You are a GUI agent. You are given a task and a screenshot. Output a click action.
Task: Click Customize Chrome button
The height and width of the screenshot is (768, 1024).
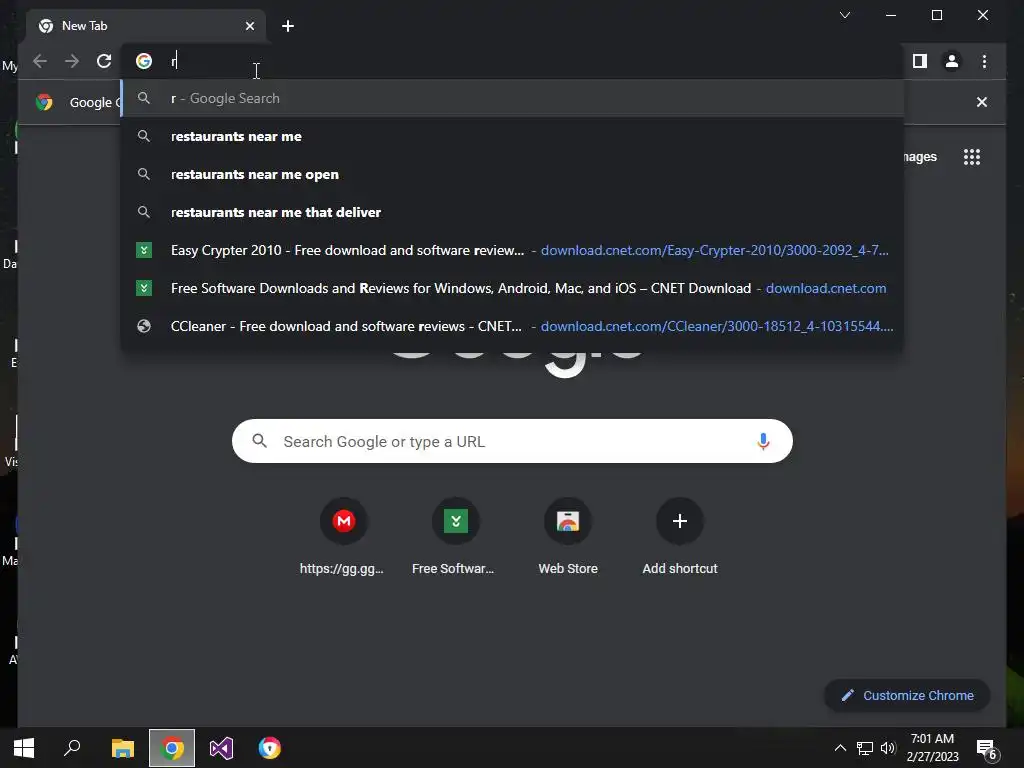[907, 696]
